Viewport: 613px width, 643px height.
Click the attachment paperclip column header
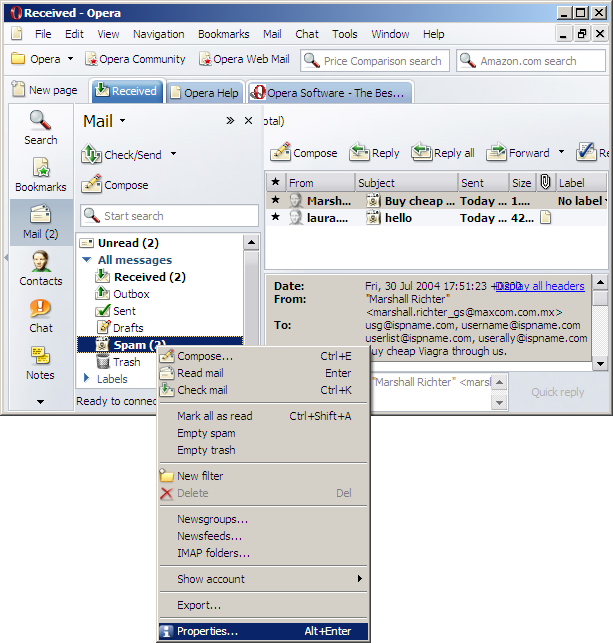point(546,183)
